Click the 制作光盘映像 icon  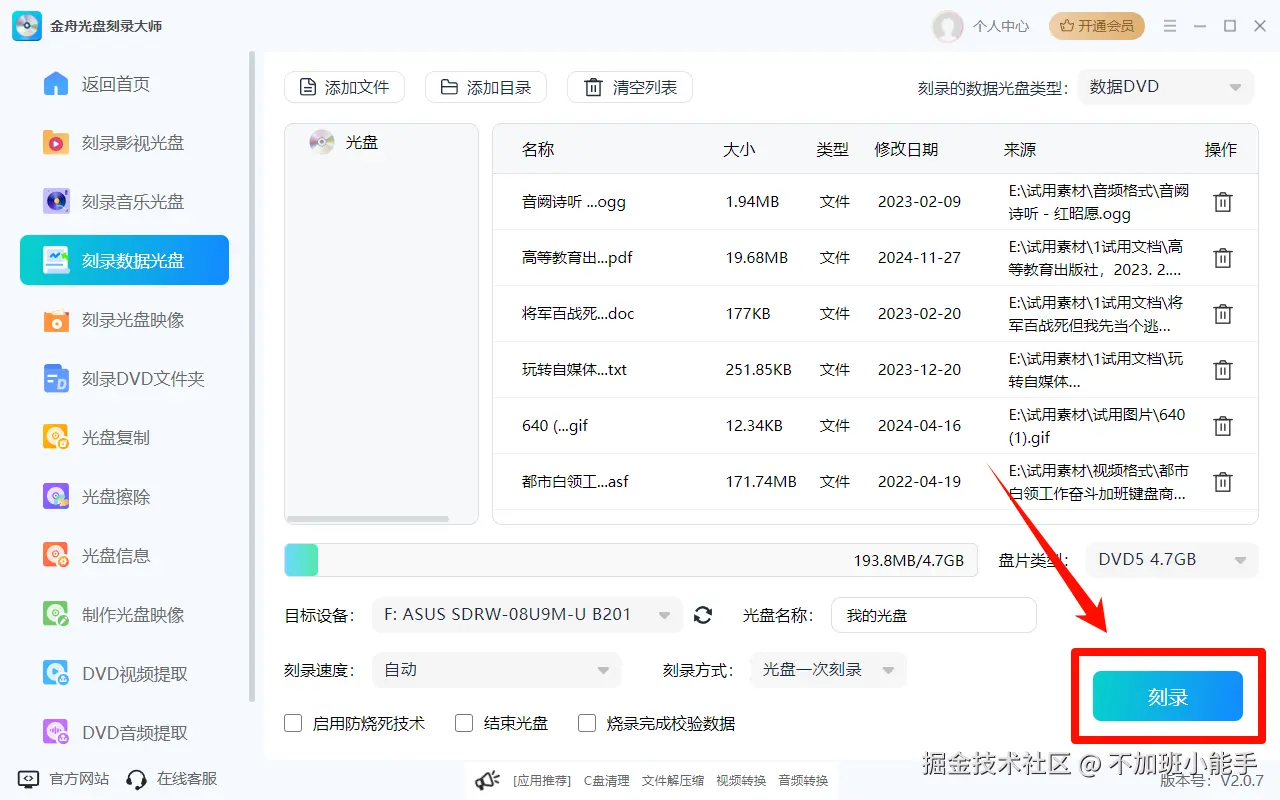[x=56, y=615]
